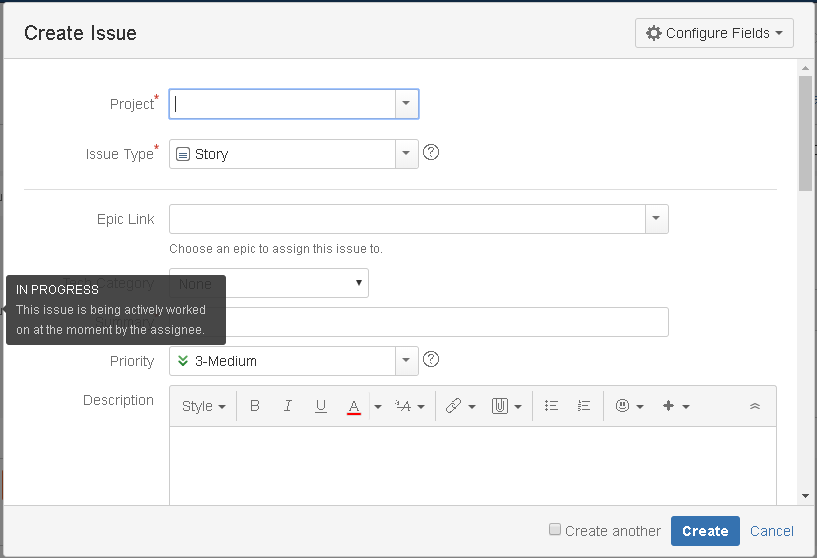
Task: Click the 3-Medium priority icon
Action: click(182, 361)
